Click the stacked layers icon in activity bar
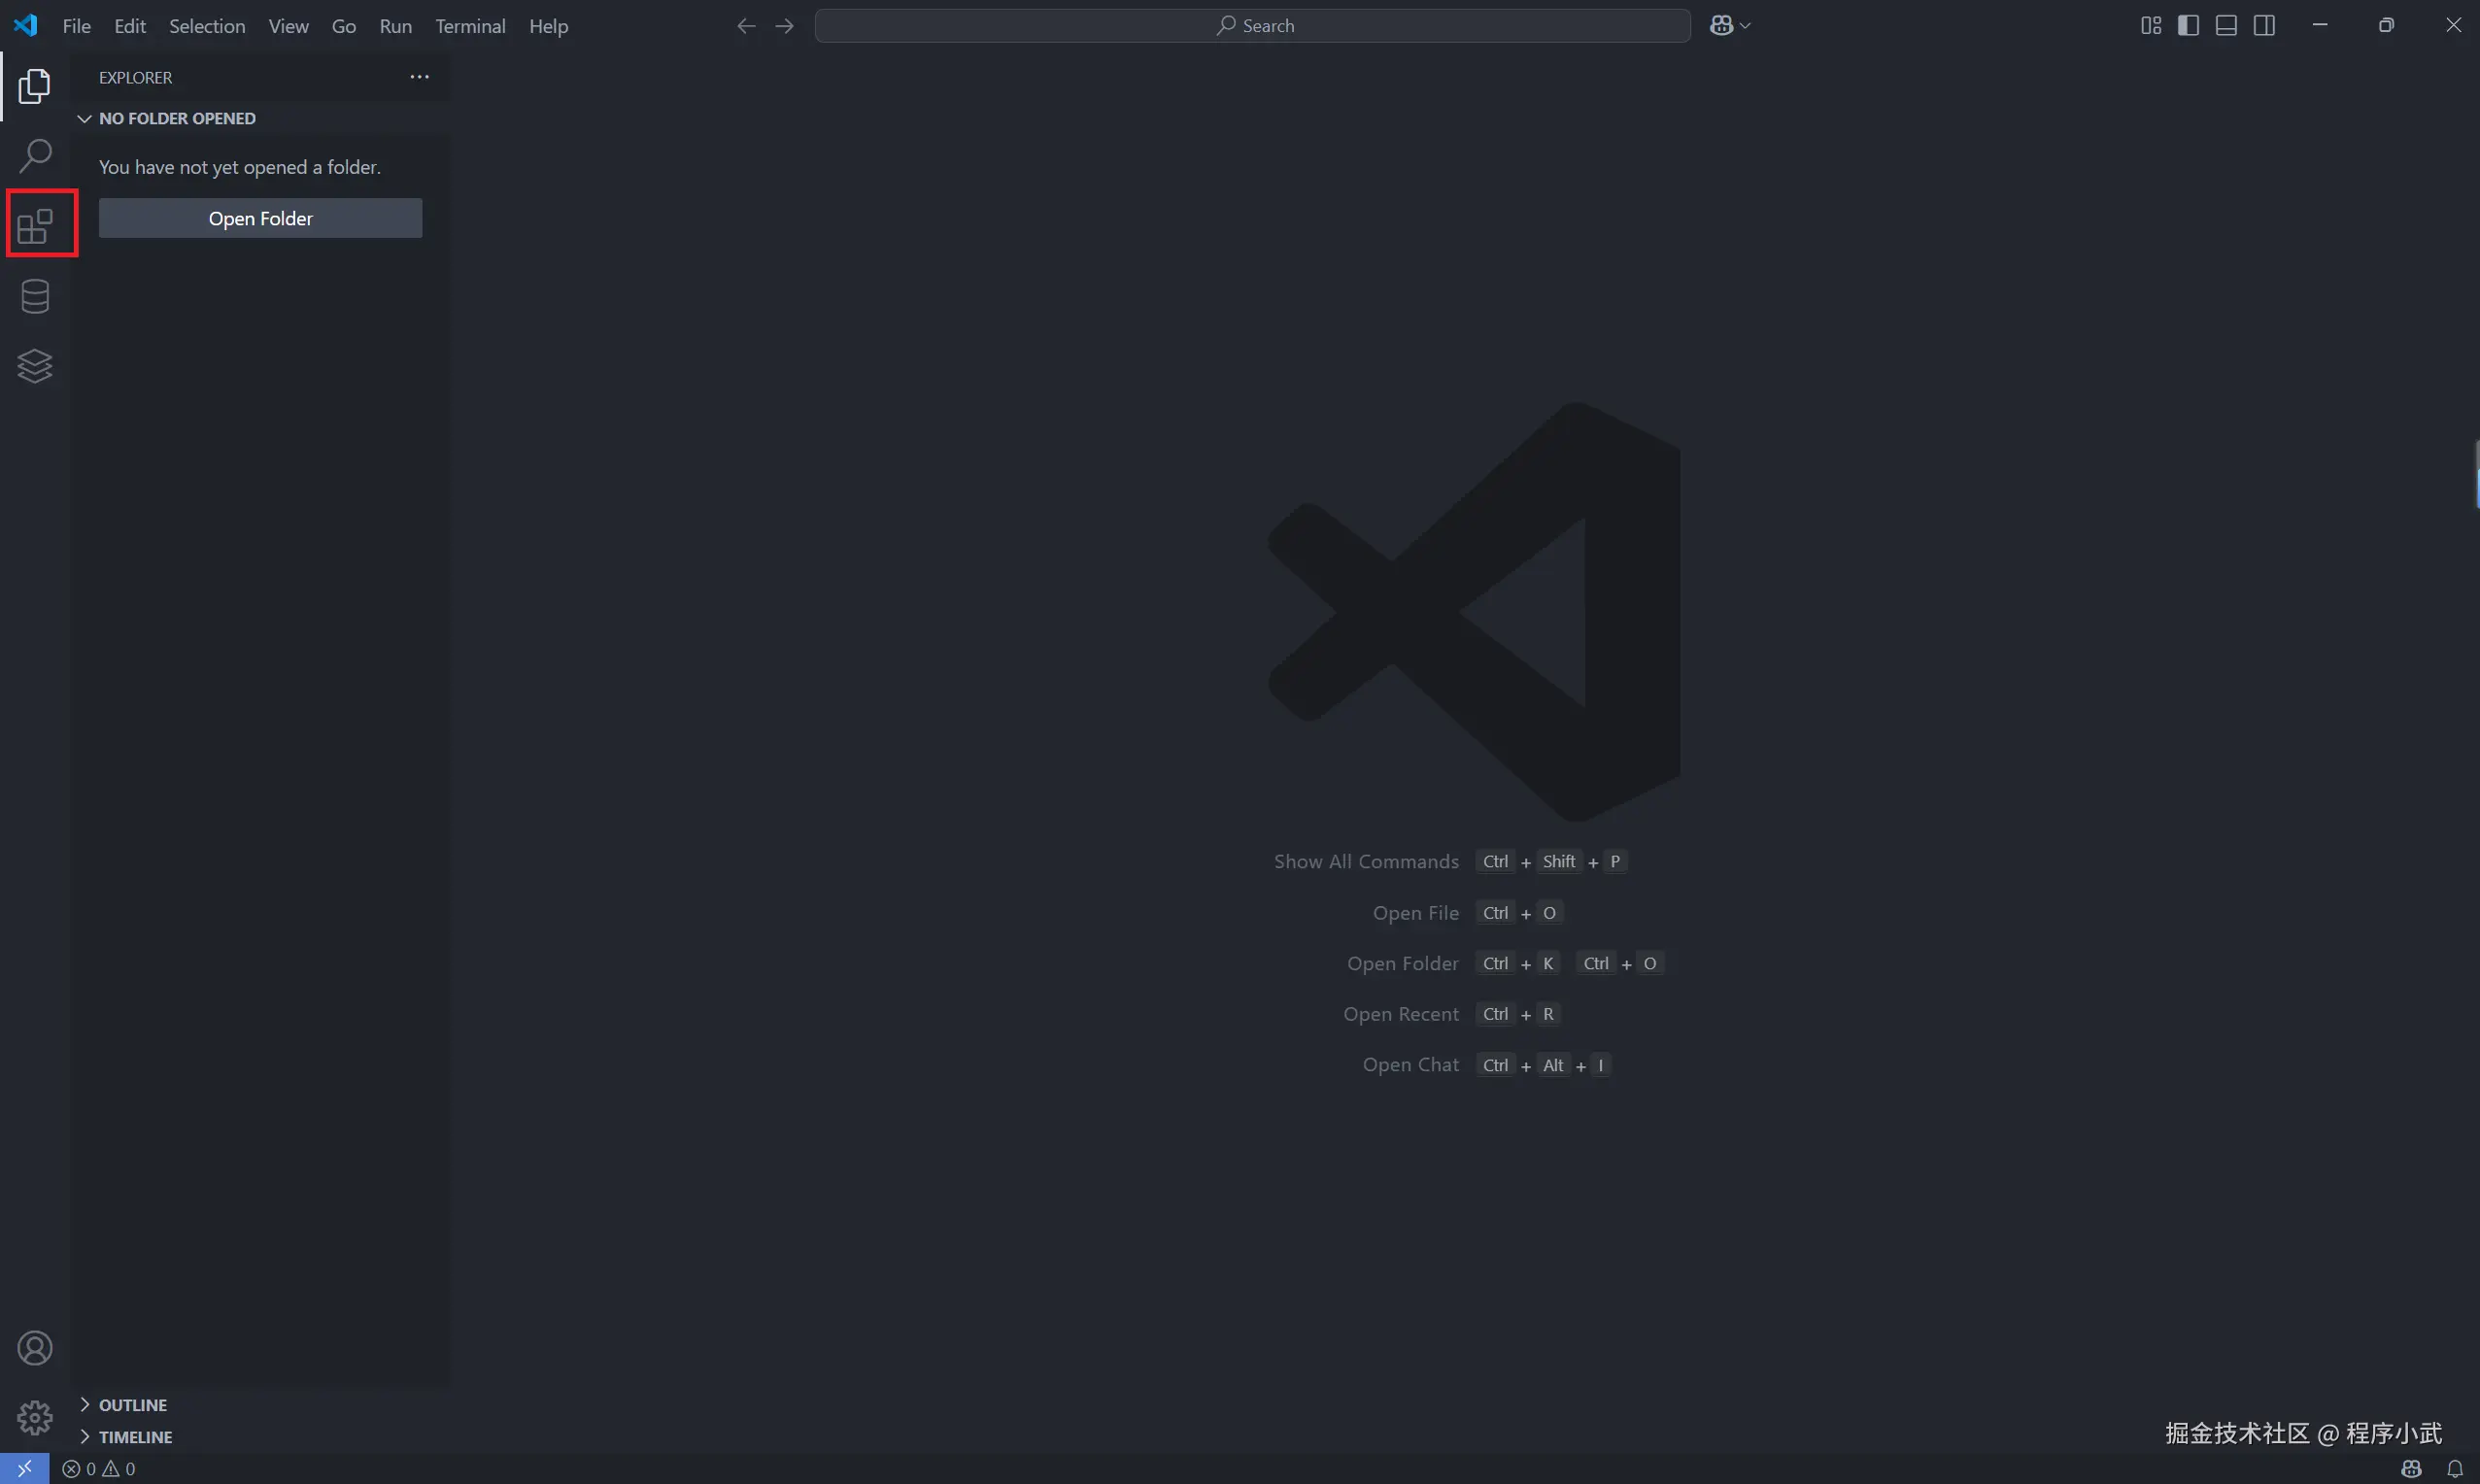Viewport: 2480px width, 1484px height. coord(35,366)
